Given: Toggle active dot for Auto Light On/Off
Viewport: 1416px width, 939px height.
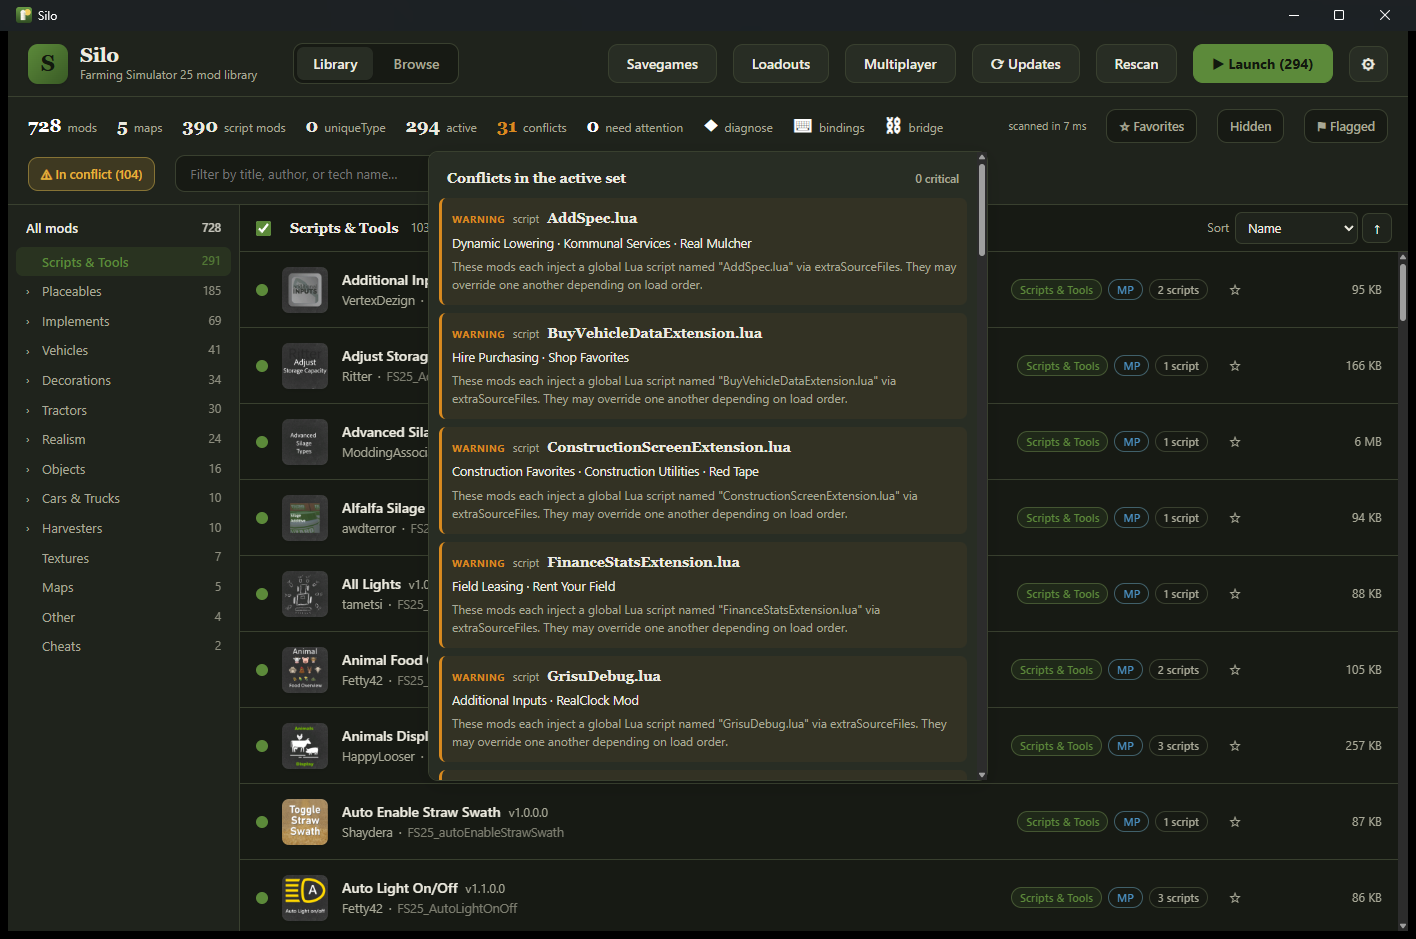Looking at the screenshot, I should point(262,898).
